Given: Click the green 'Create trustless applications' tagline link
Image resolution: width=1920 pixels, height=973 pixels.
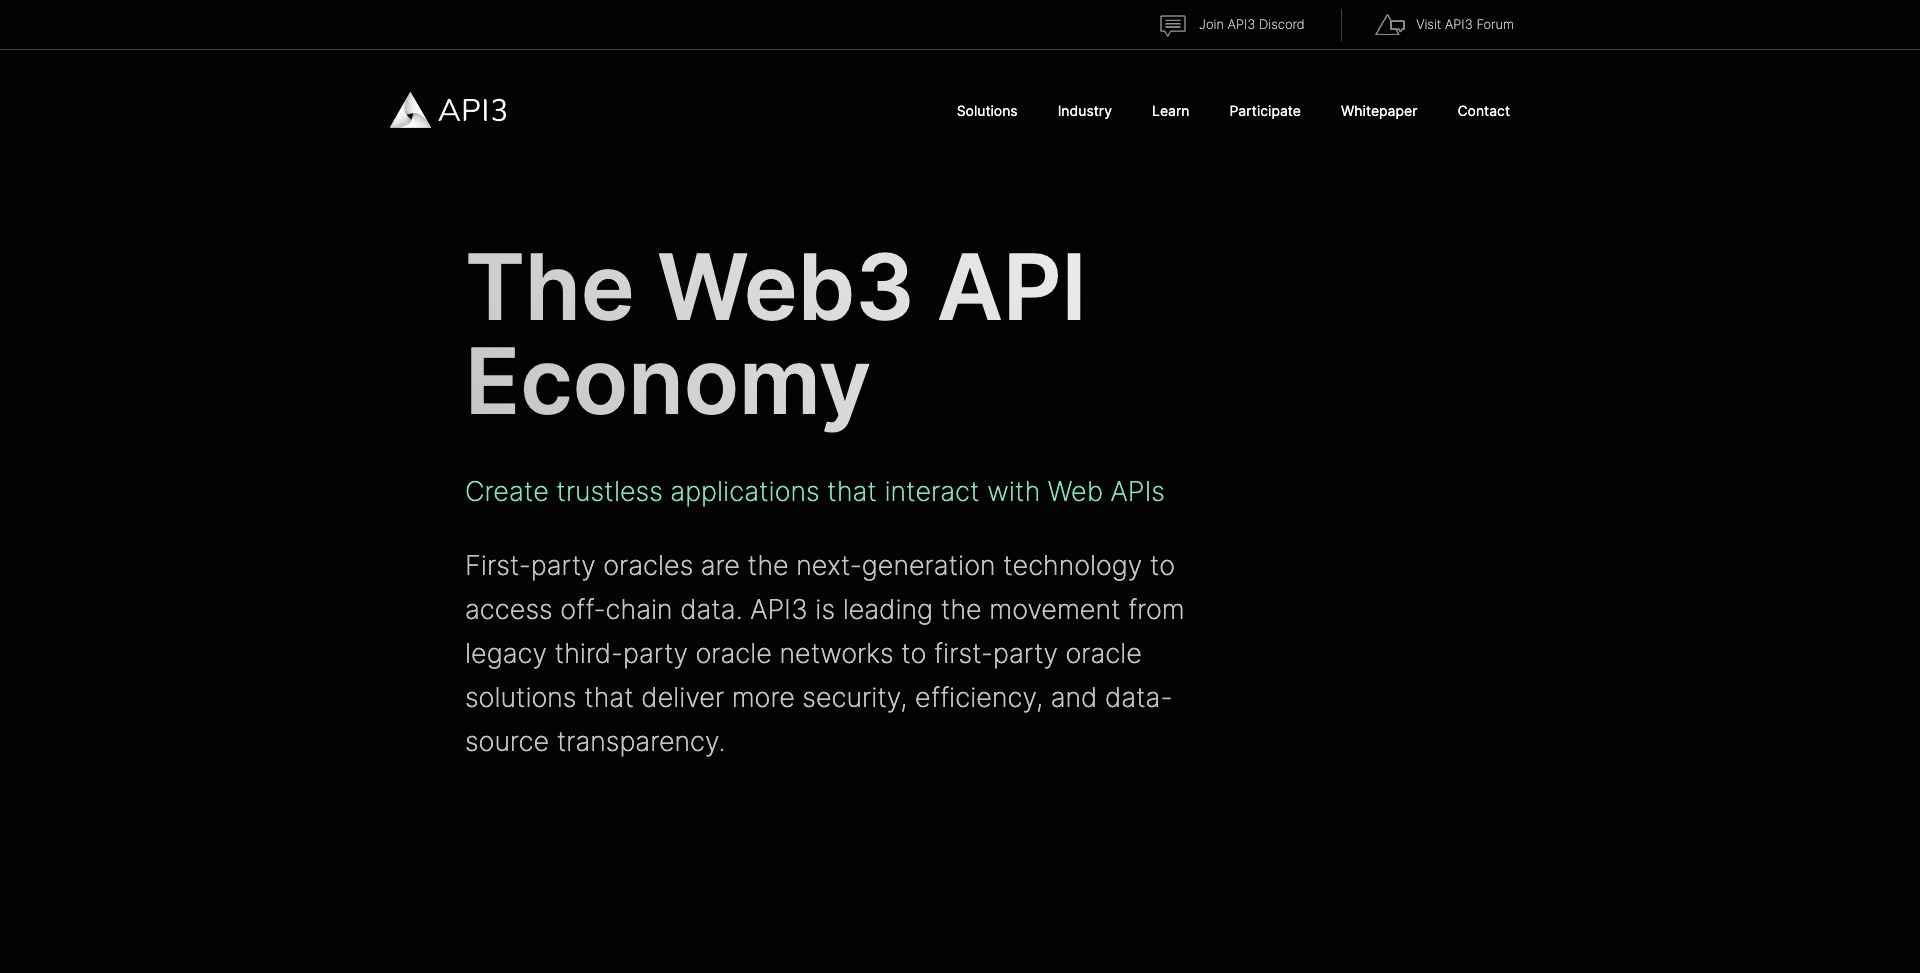Looking at the screenshot, I should pos(814,491).
